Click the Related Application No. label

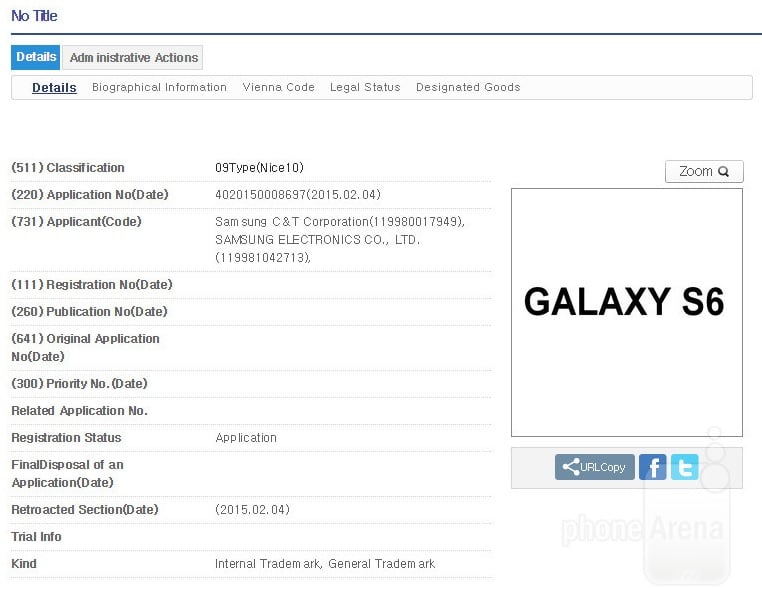(79, 411)
